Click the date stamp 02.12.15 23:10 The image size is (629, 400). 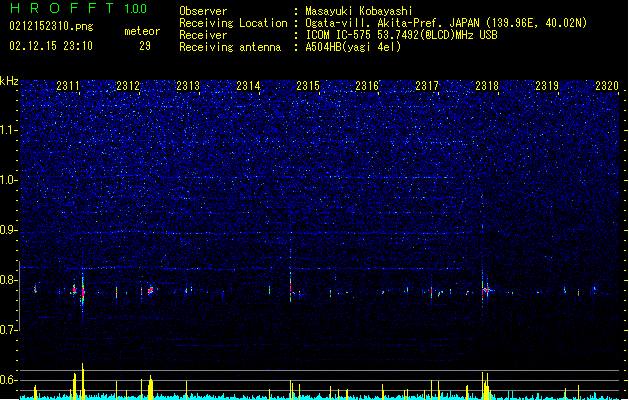(x=51, y=46)
